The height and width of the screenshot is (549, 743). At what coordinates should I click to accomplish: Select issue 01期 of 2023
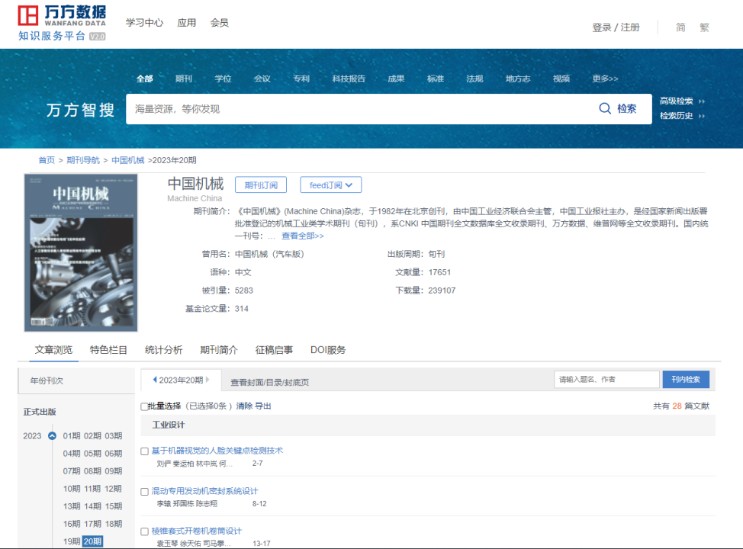point(72,436)
